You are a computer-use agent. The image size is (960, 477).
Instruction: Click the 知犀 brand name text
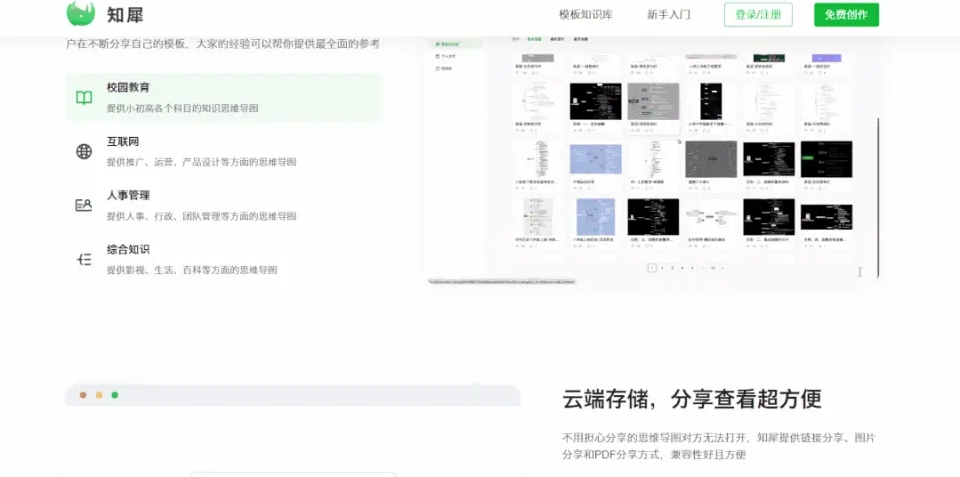125,15
